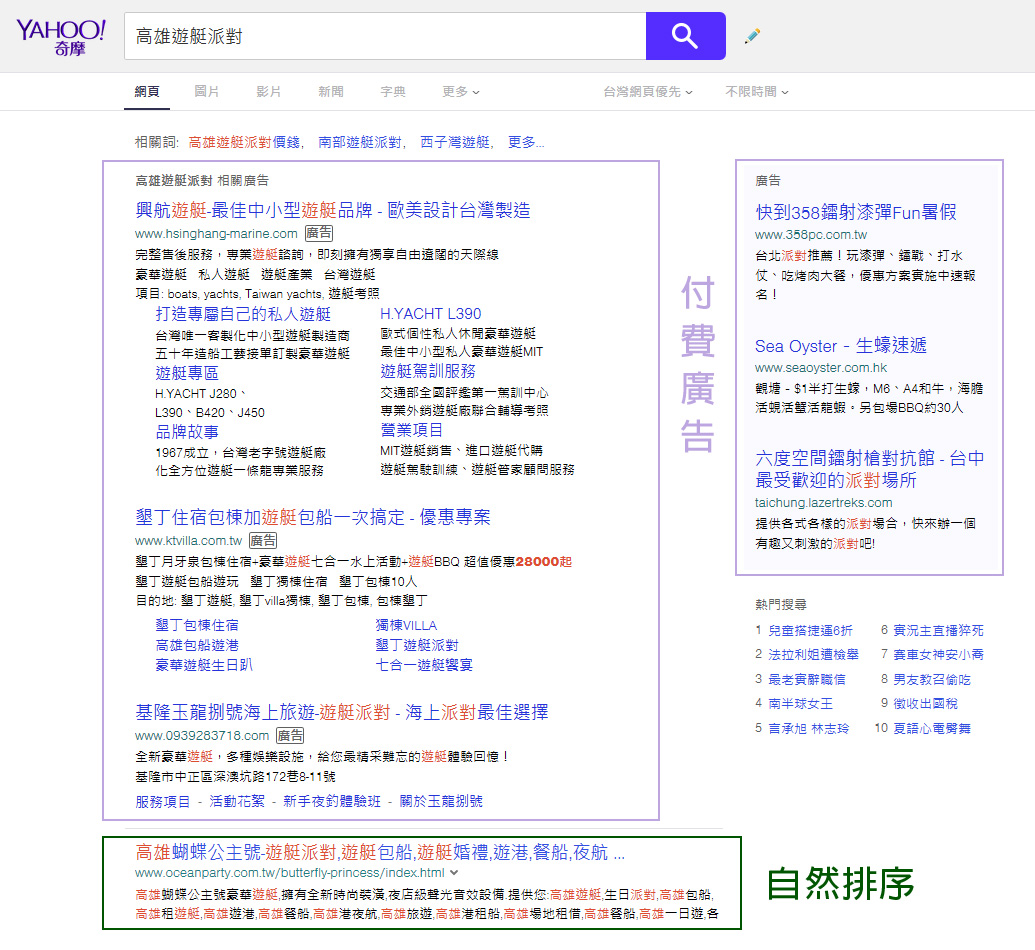This screenshot has width=1035, height=950.
Task: Open sitelink 遊艇專區
Action: (187, 374)
